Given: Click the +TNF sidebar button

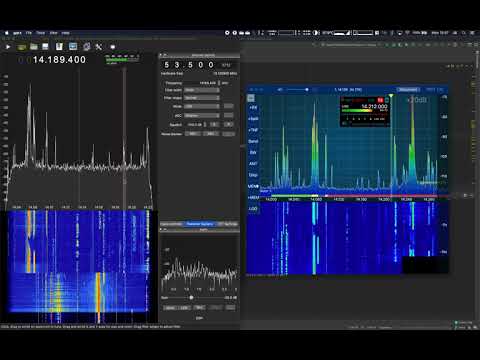Looking at the screenshot, I should (253, 130).
